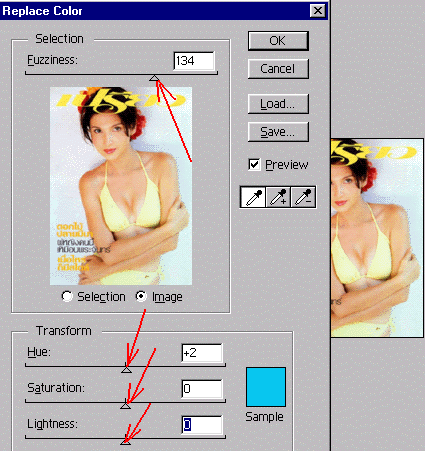425x451 pixels.
Task: Choose the Image radio button
Action: [x=141, y=296]
